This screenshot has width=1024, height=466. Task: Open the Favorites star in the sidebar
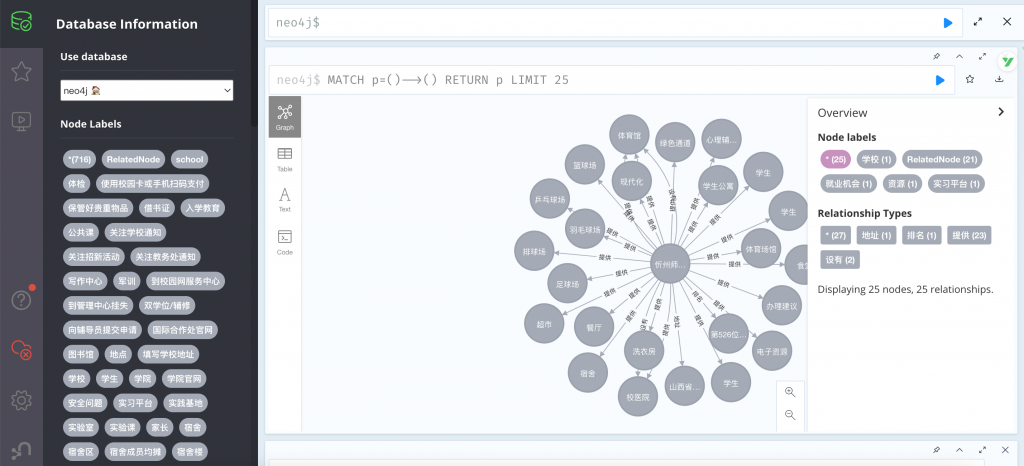tap(21, 71)
